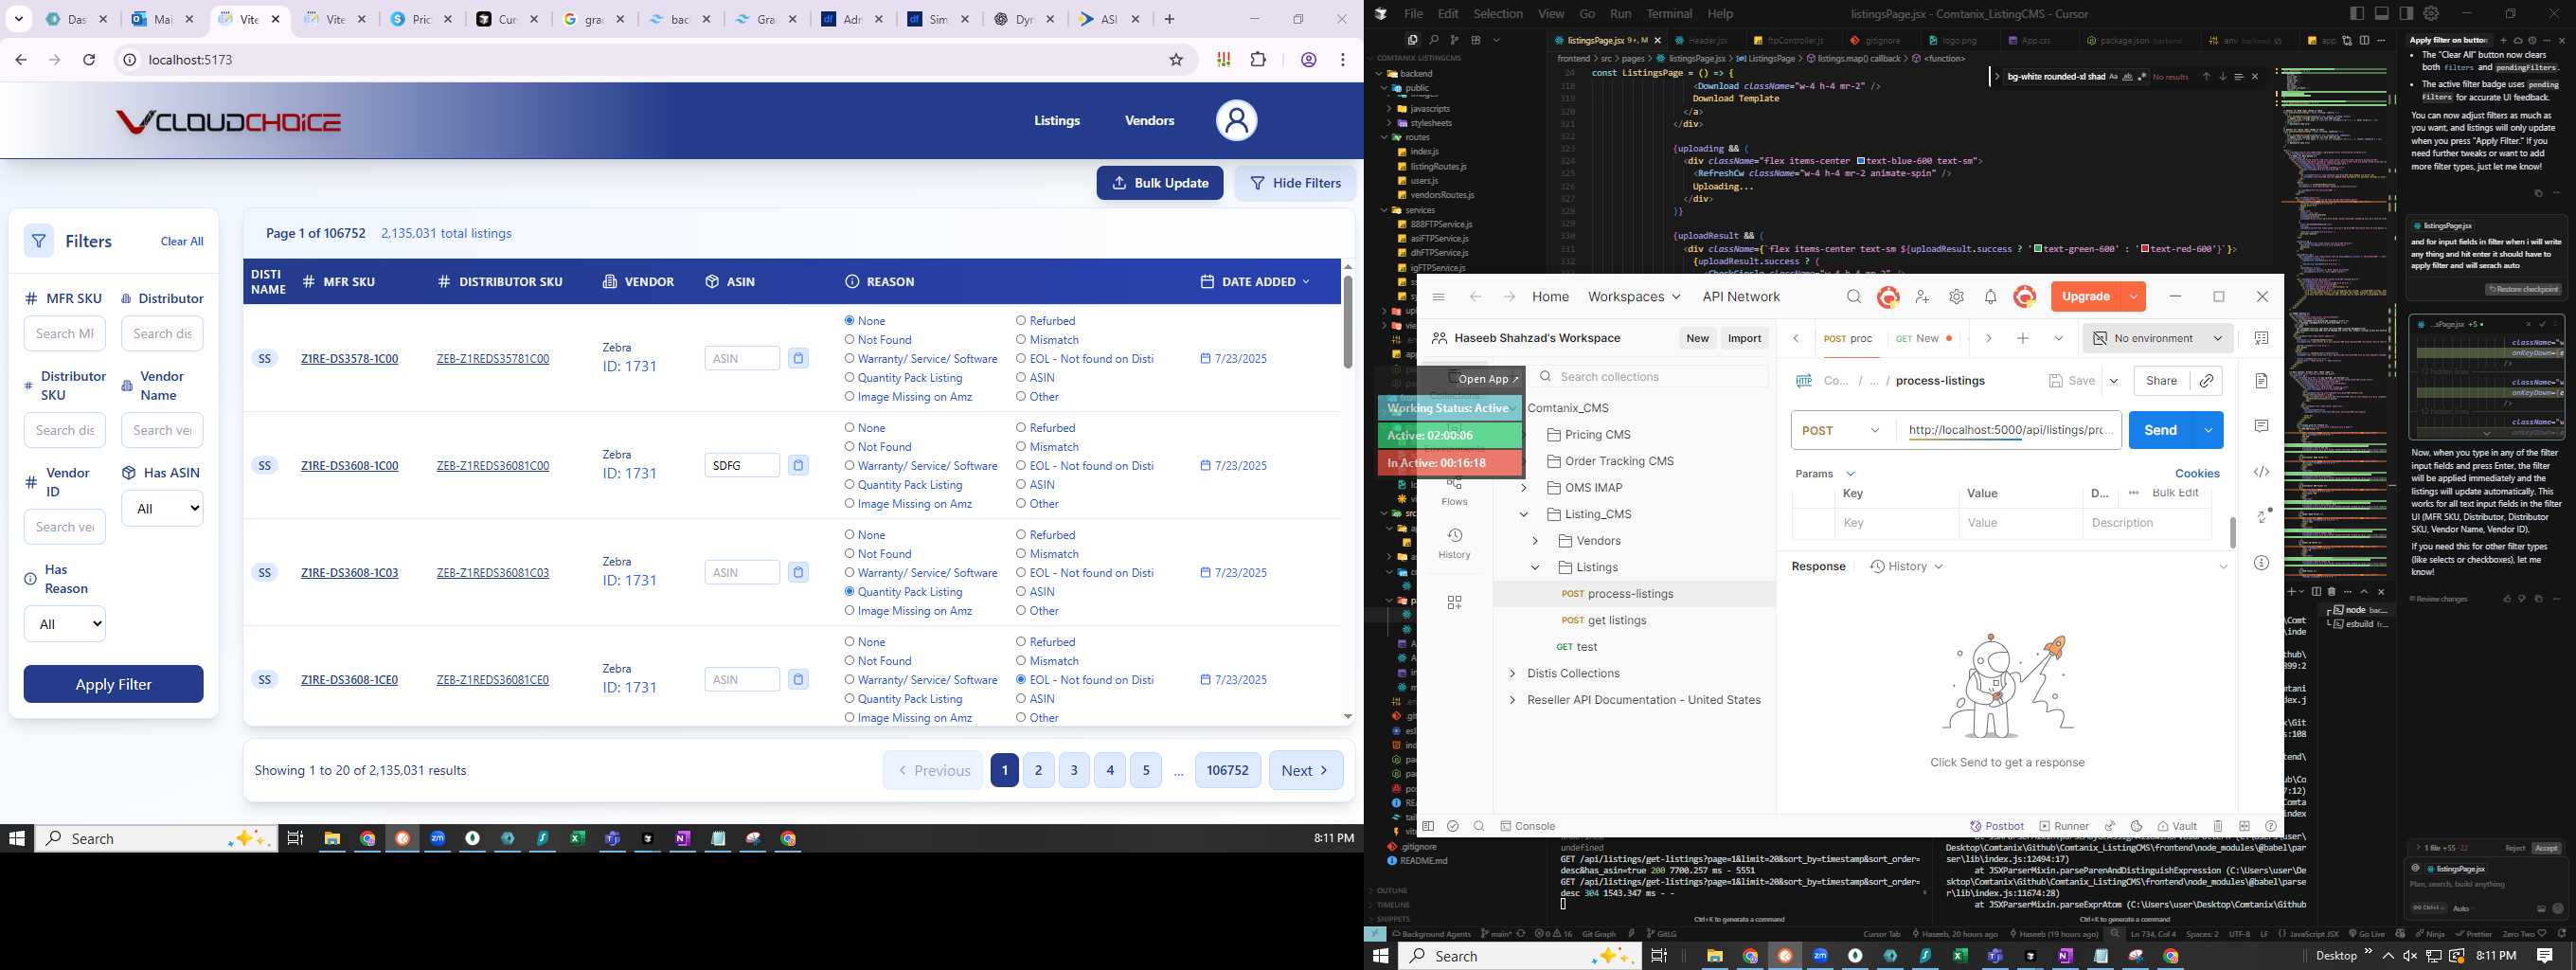Open Excel from left taskbar
This screenshot has width=2576, height=970.
(577, 838)
